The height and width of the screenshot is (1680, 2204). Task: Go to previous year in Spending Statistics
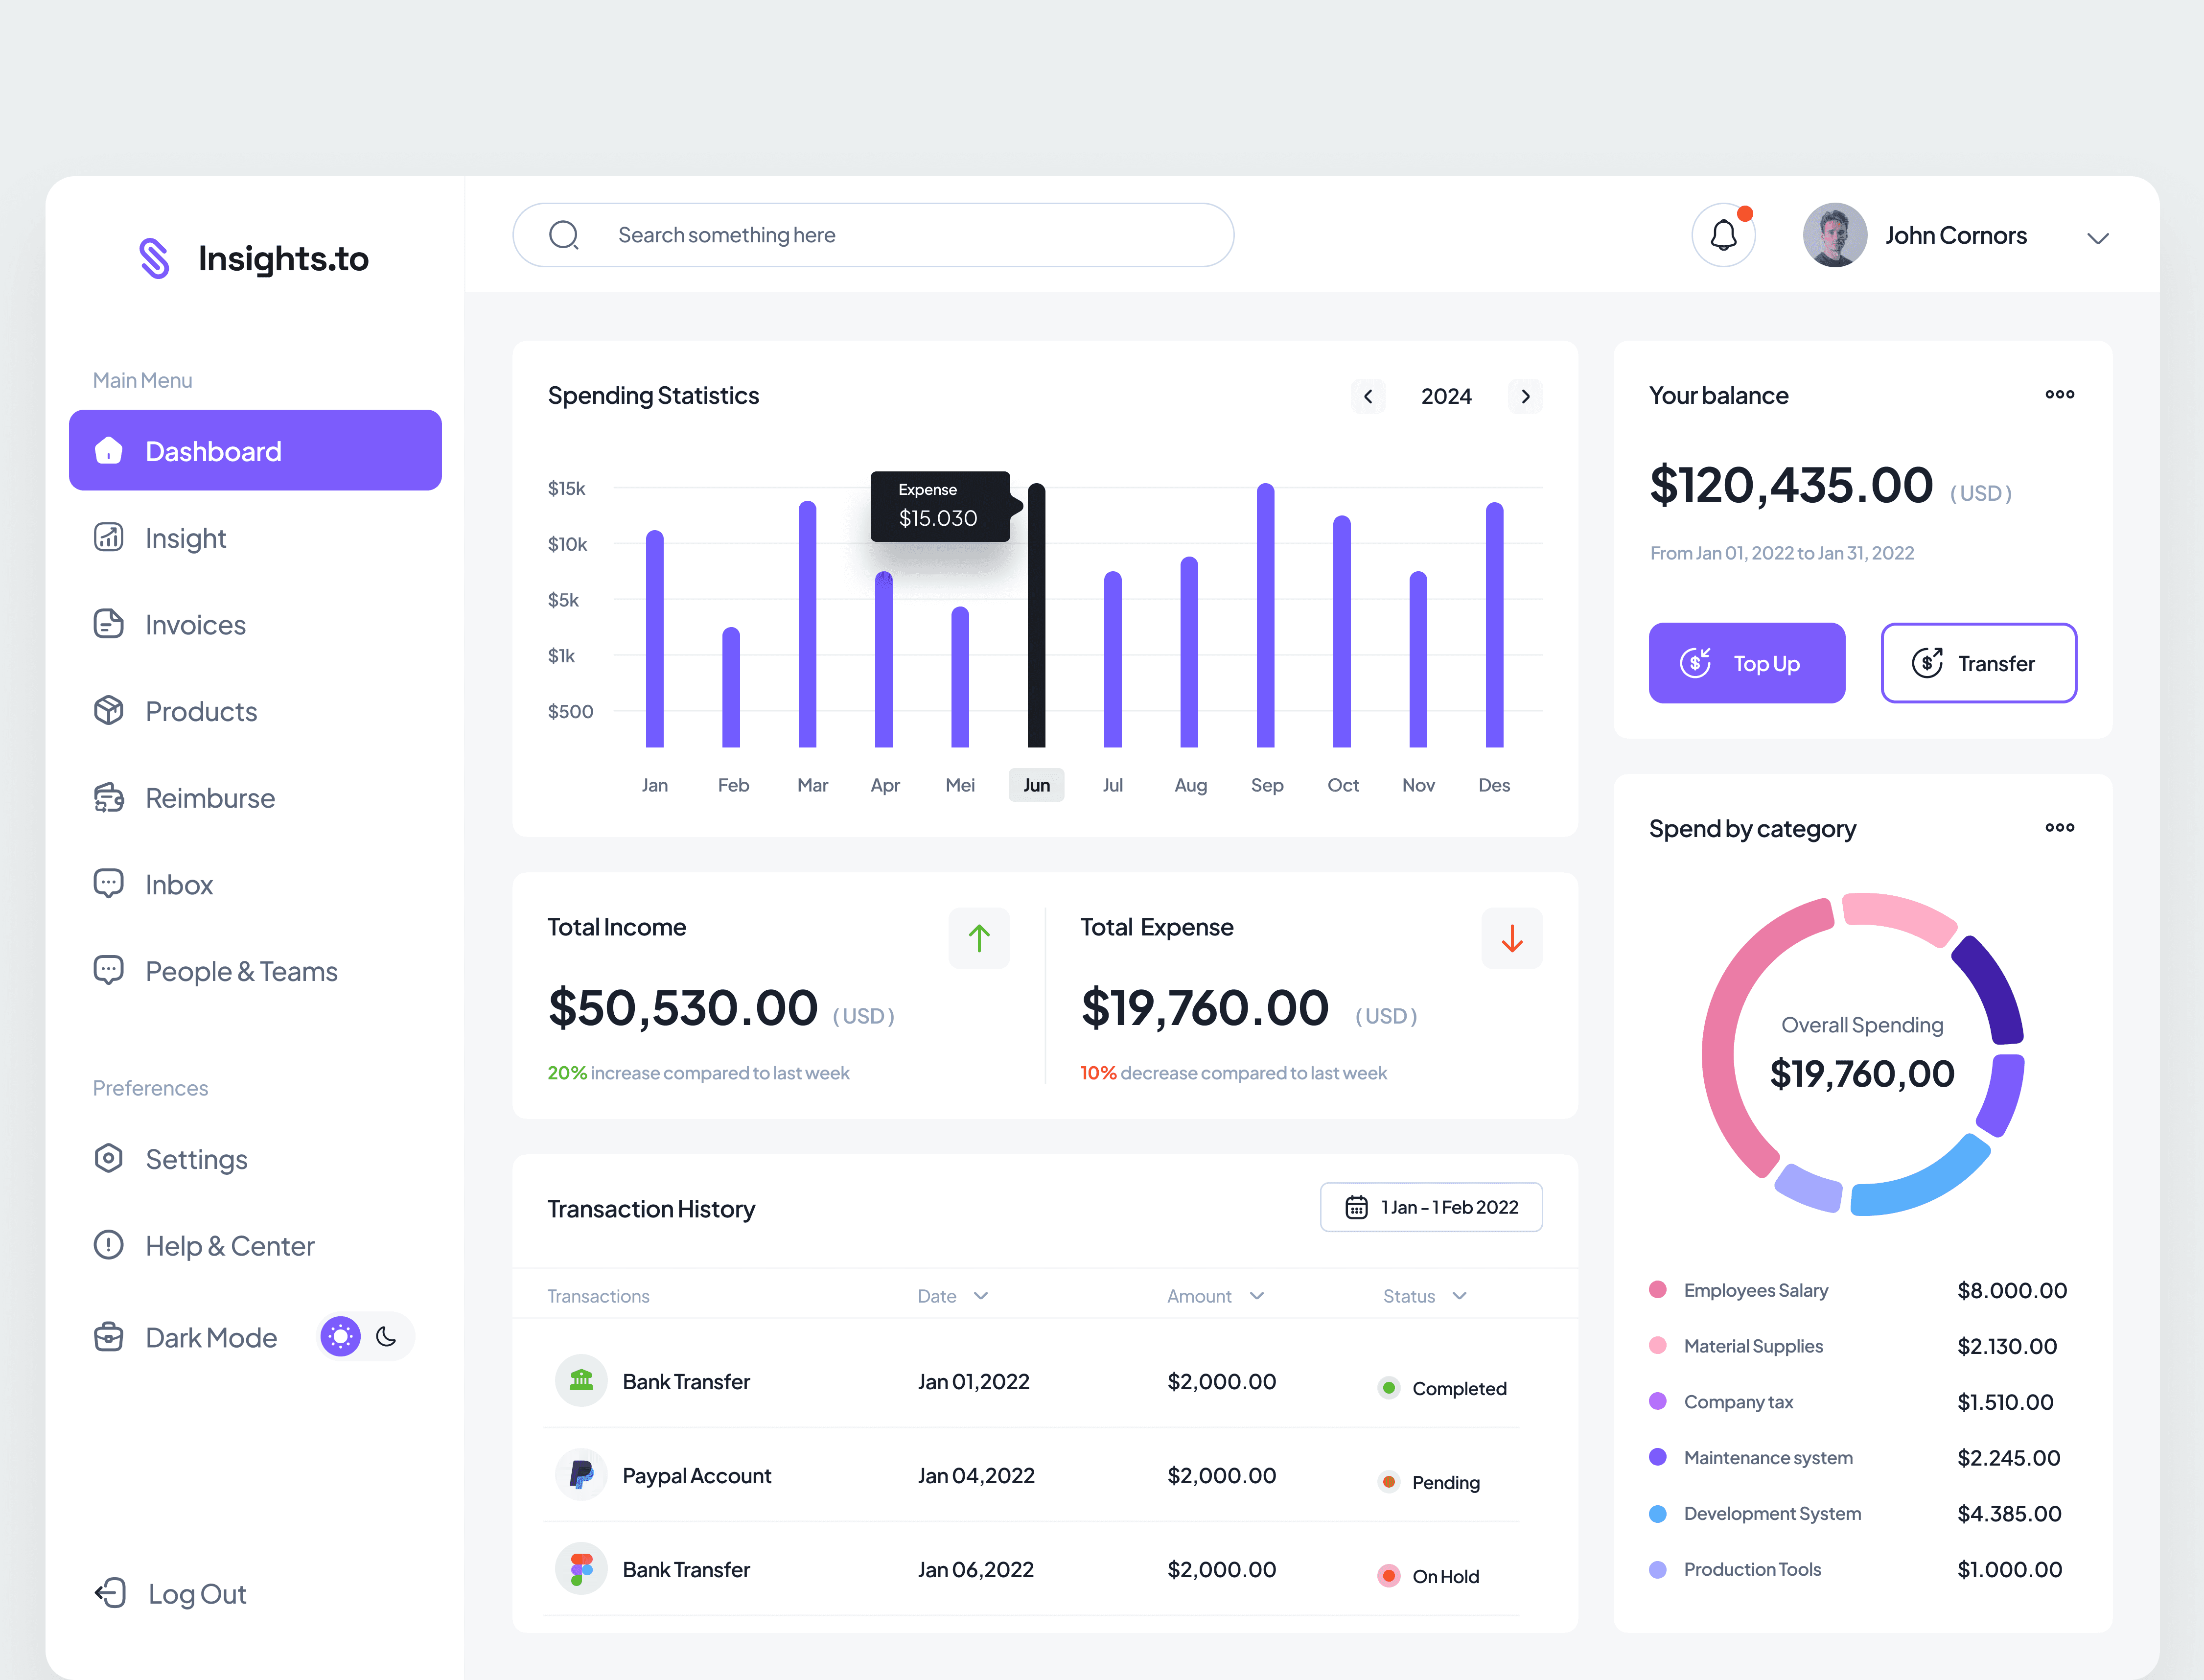click(1368, 396)
